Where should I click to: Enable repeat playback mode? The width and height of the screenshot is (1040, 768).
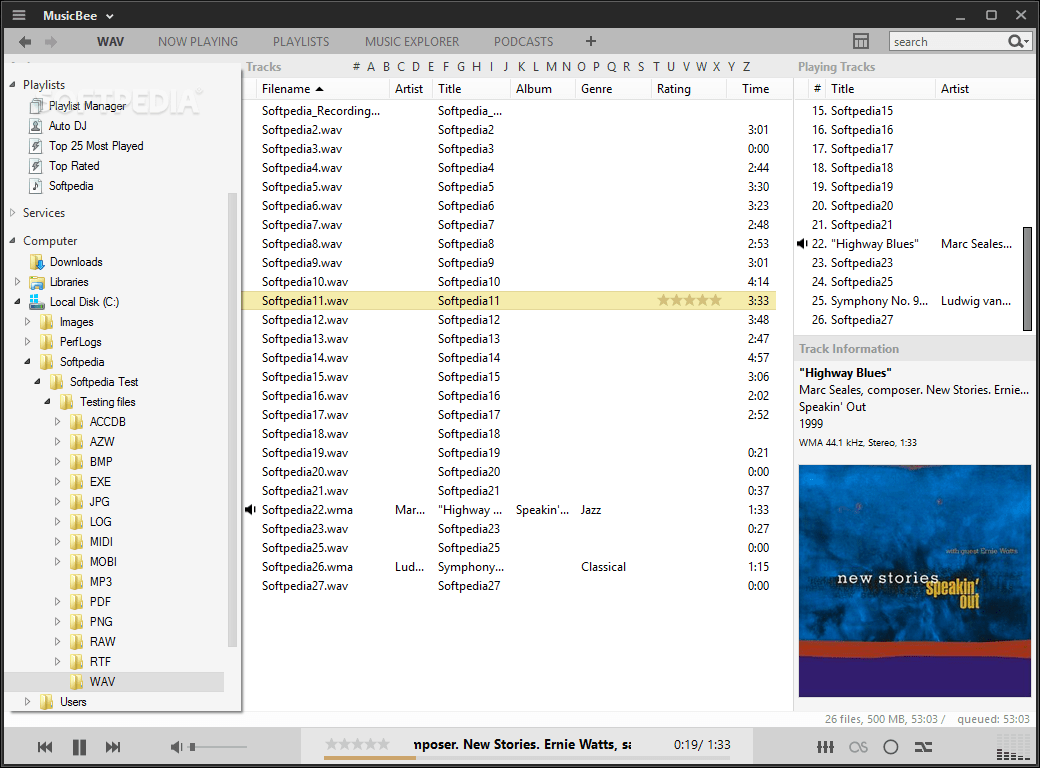point(890,746)
